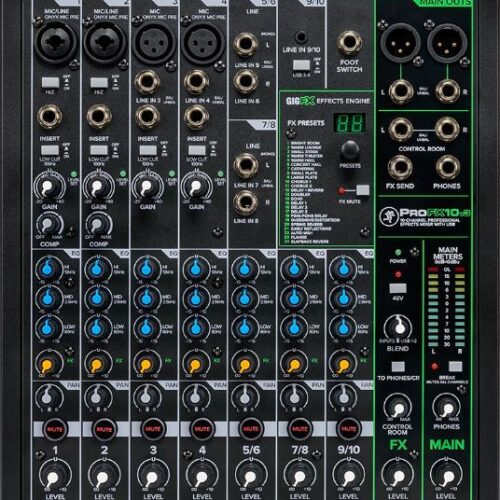Mute channel 3
500x500 pixels.
(153, 429)
